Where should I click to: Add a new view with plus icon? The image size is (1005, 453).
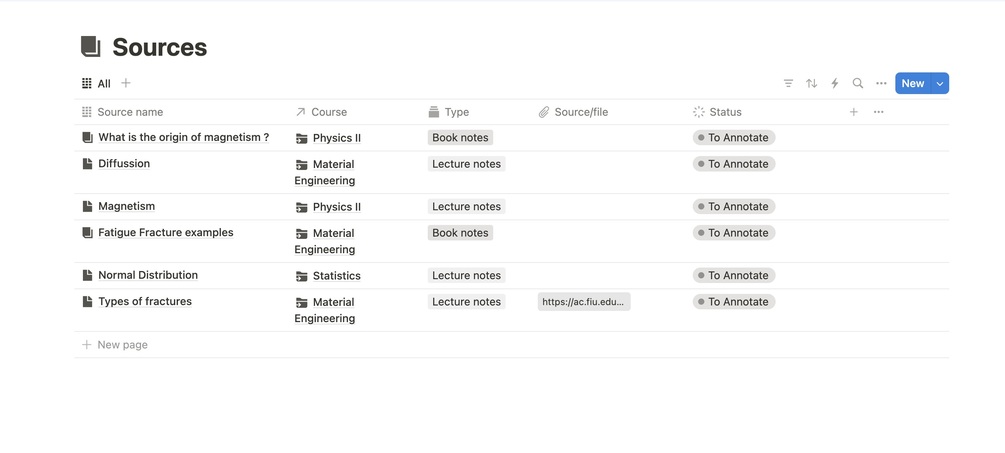click(x=126, y=83)
